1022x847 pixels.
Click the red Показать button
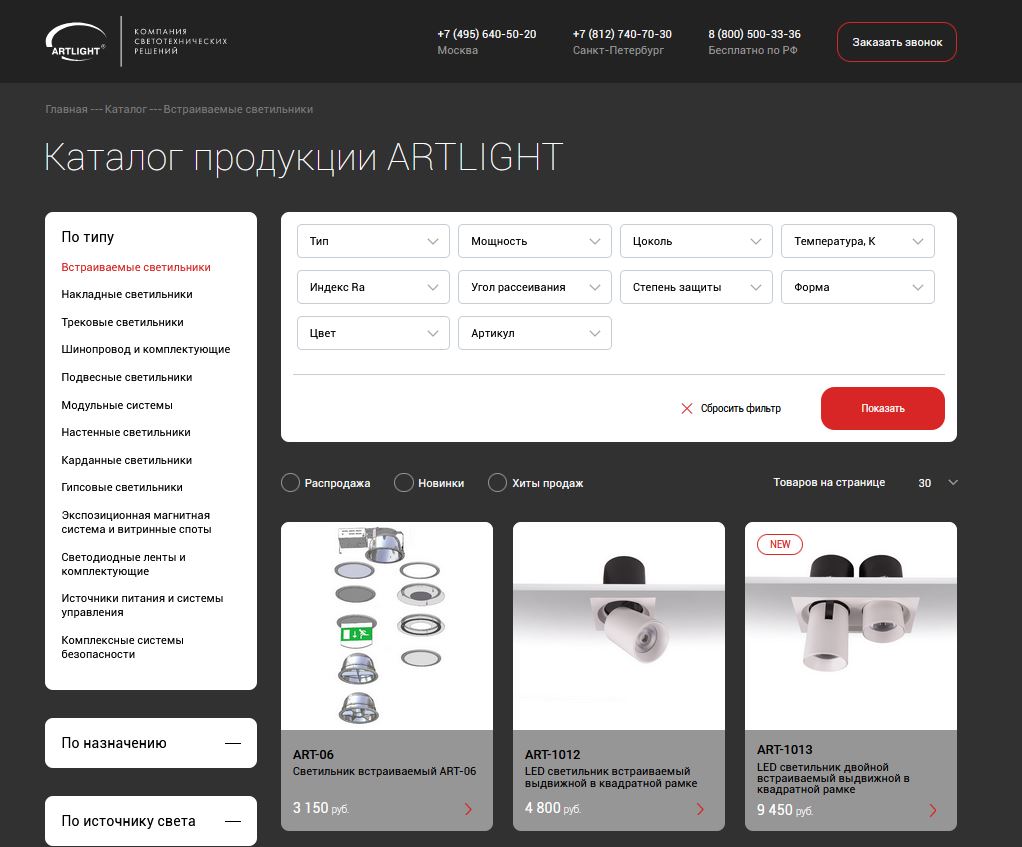tap(883, 409)
